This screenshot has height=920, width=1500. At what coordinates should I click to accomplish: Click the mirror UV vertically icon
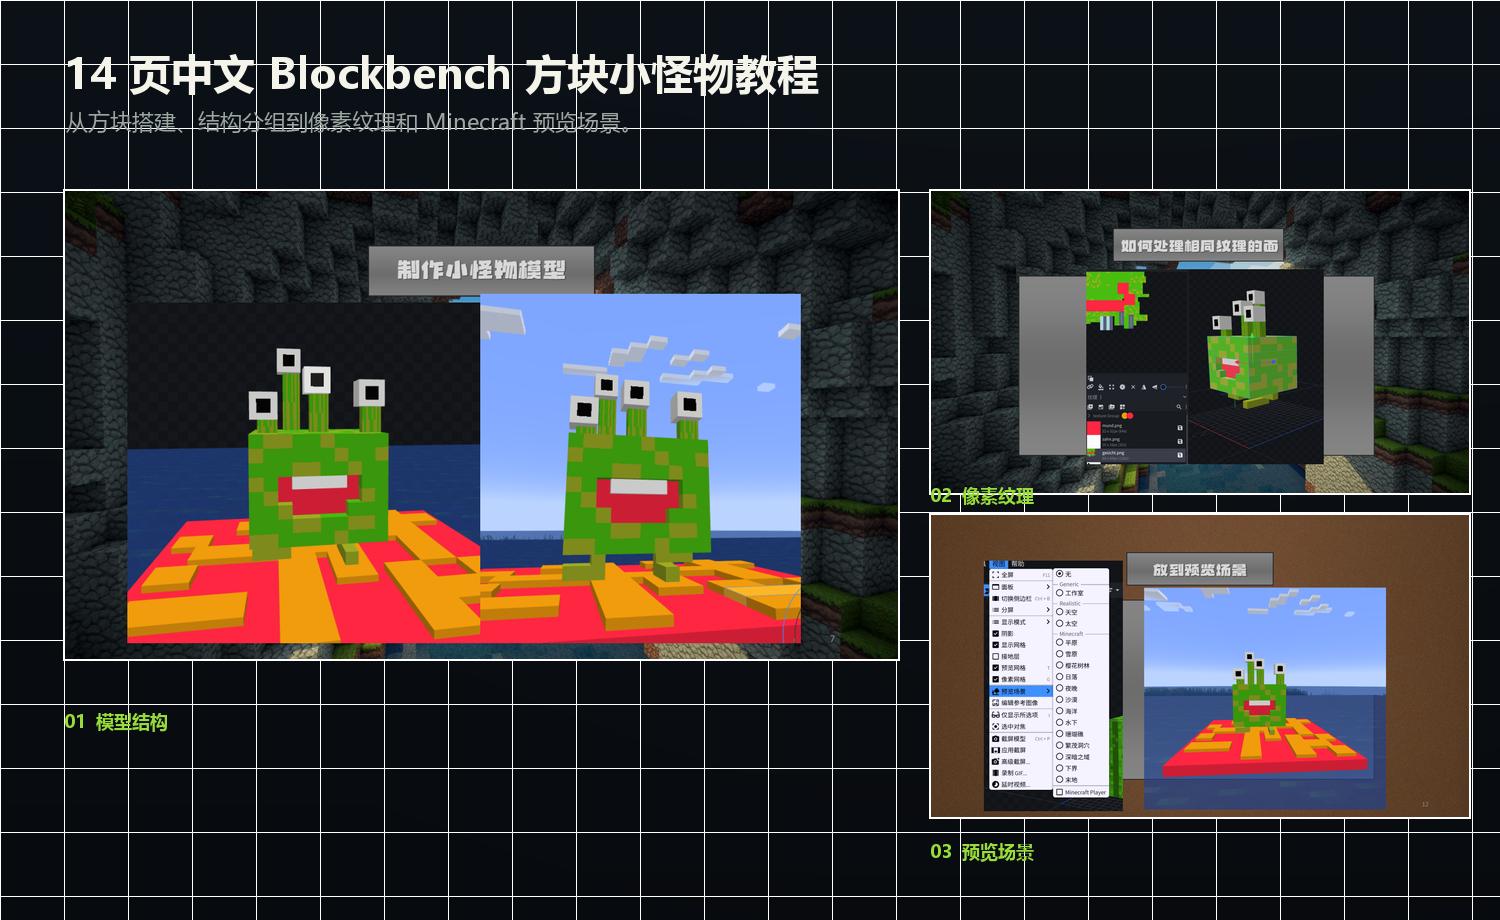[1155, 387]
